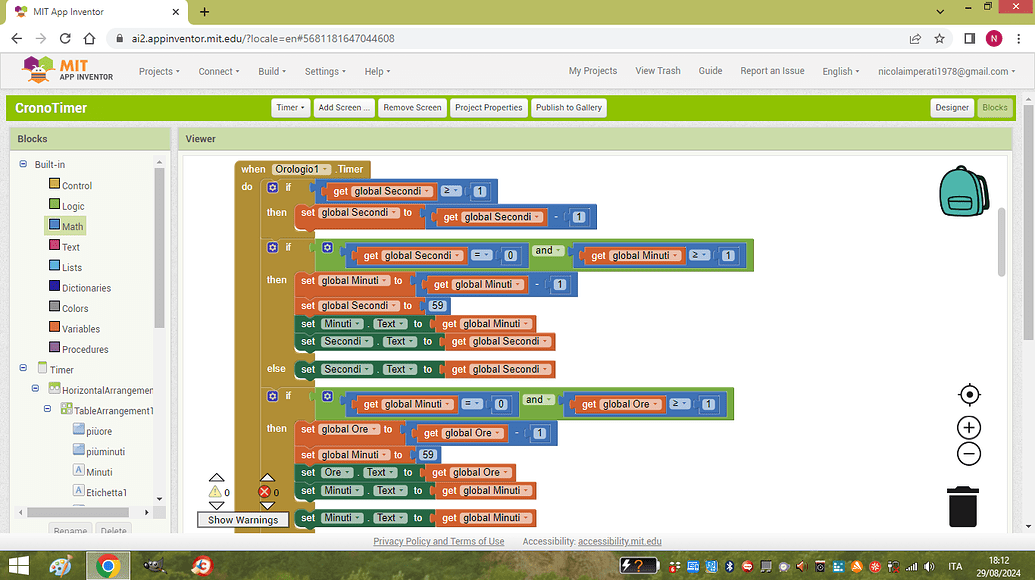Zoom out of the blocks canvas
1035x580 pixels.
[x=968, y=453]
